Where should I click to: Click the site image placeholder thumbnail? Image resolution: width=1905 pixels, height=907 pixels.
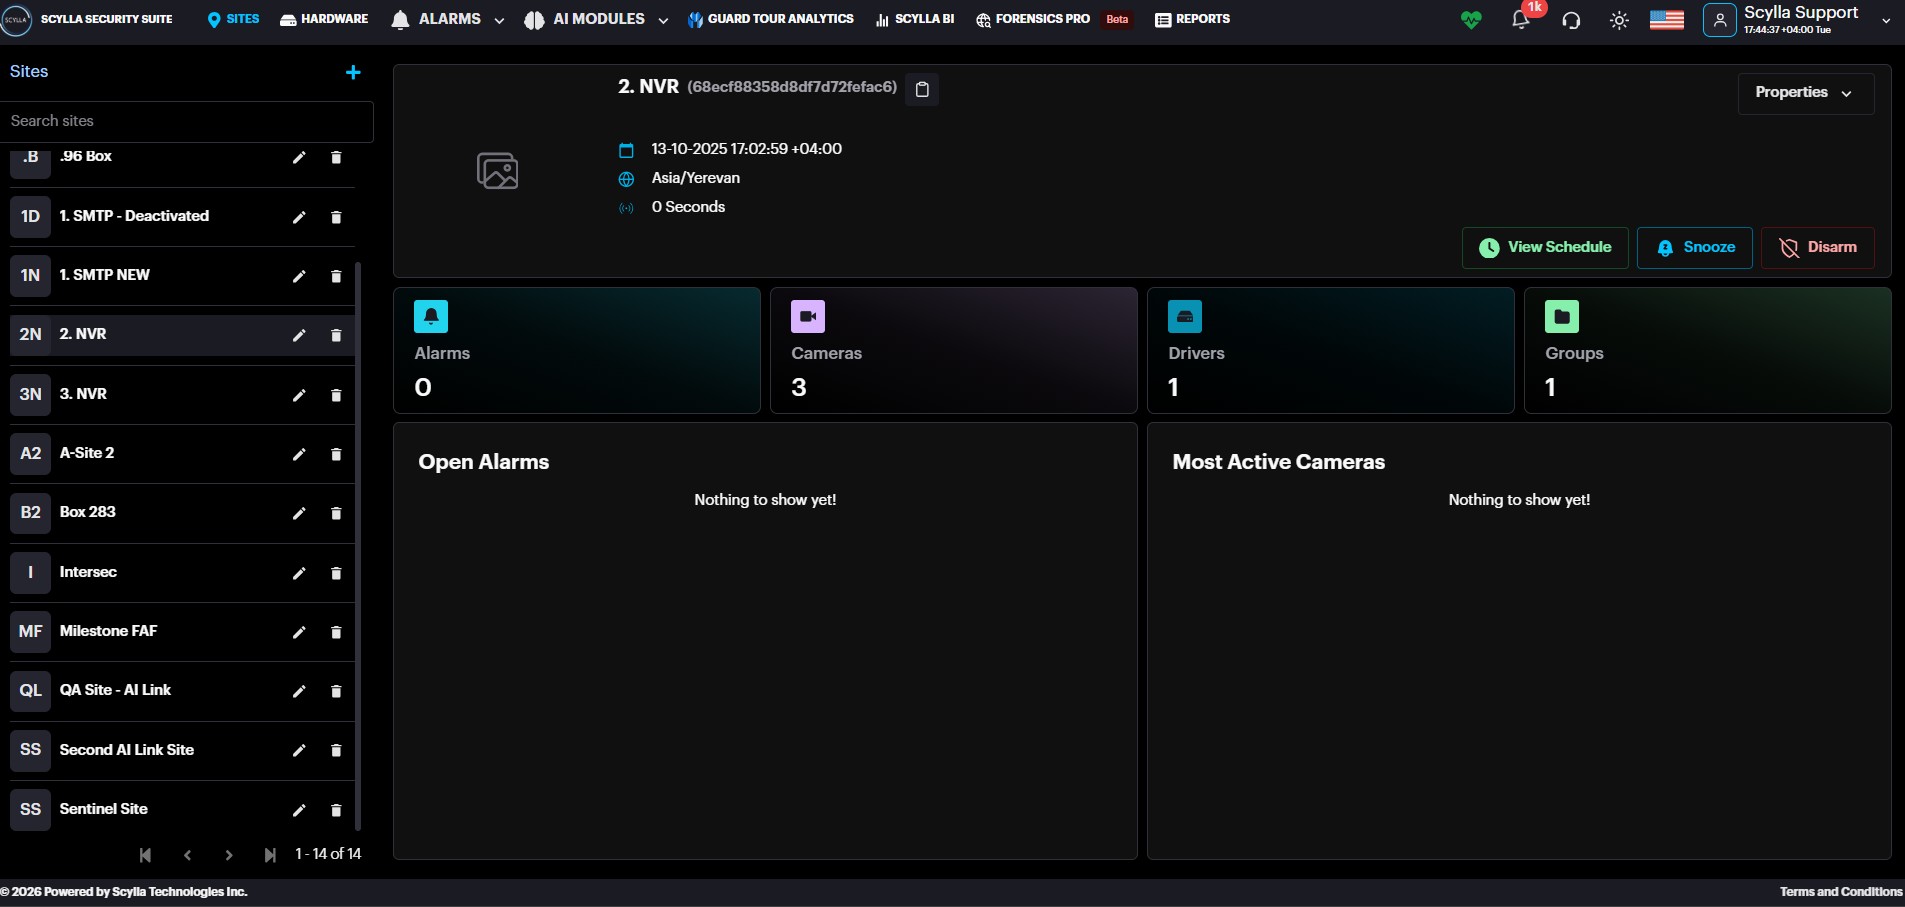497,171
